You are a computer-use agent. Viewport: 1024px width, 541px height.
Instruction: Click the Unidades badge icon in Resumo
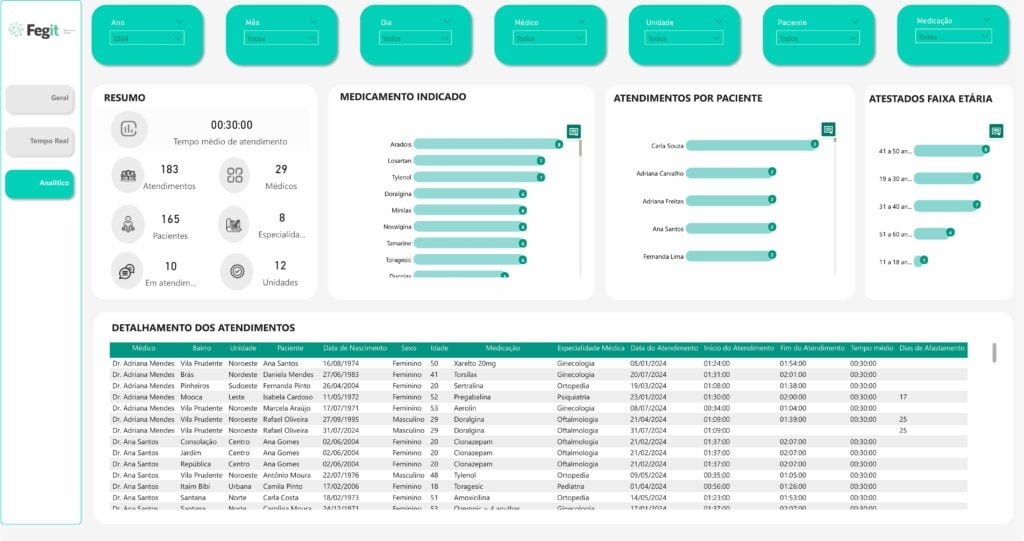click(x=236, y=271)
